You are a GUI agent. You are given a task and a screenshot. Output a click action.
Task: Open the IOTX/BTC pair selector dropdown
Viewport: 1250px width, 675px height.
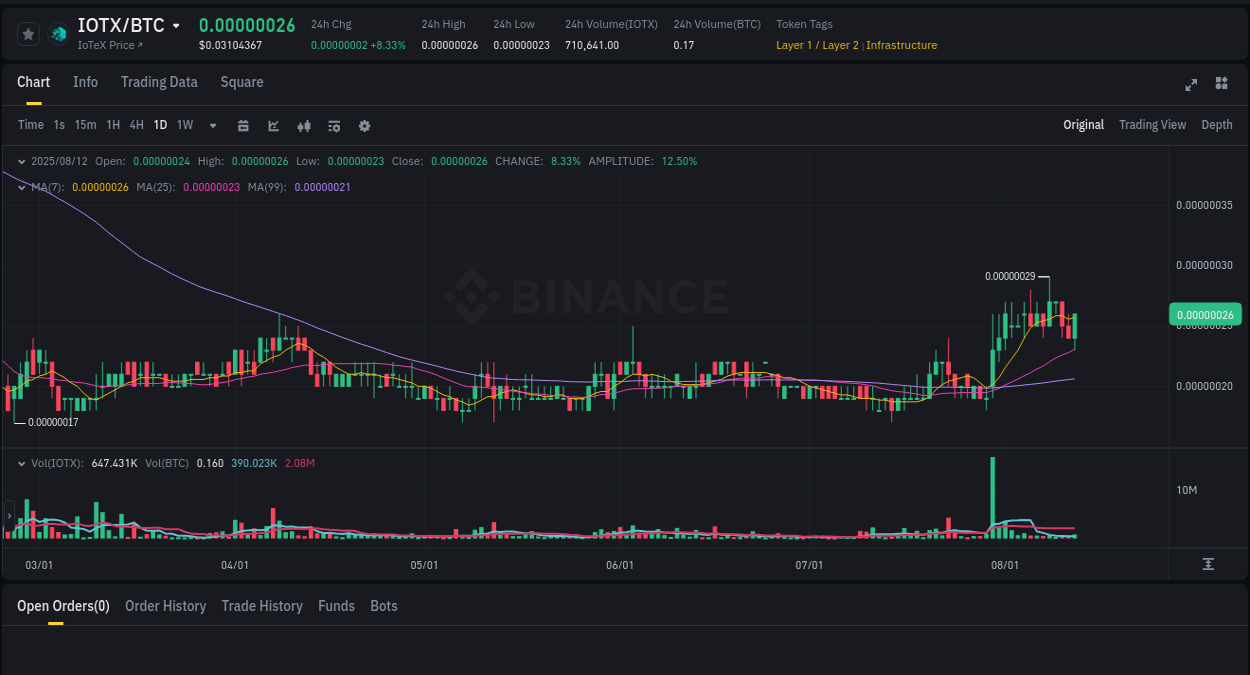pos(178,24)
